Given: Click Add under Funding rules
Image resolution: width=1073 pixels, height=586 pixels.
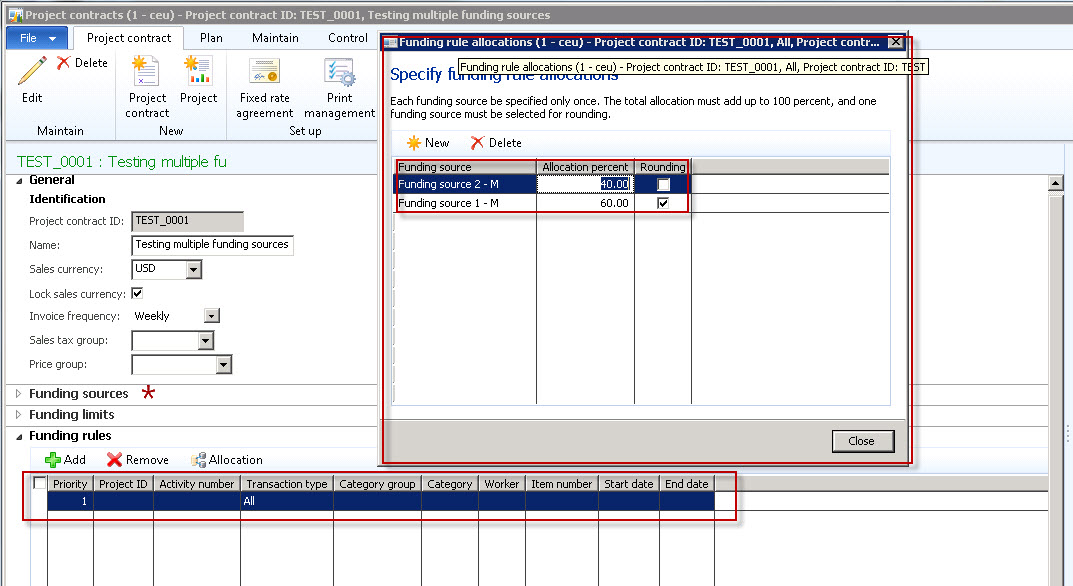Looking at the screenshot, I should click(66, 460).
